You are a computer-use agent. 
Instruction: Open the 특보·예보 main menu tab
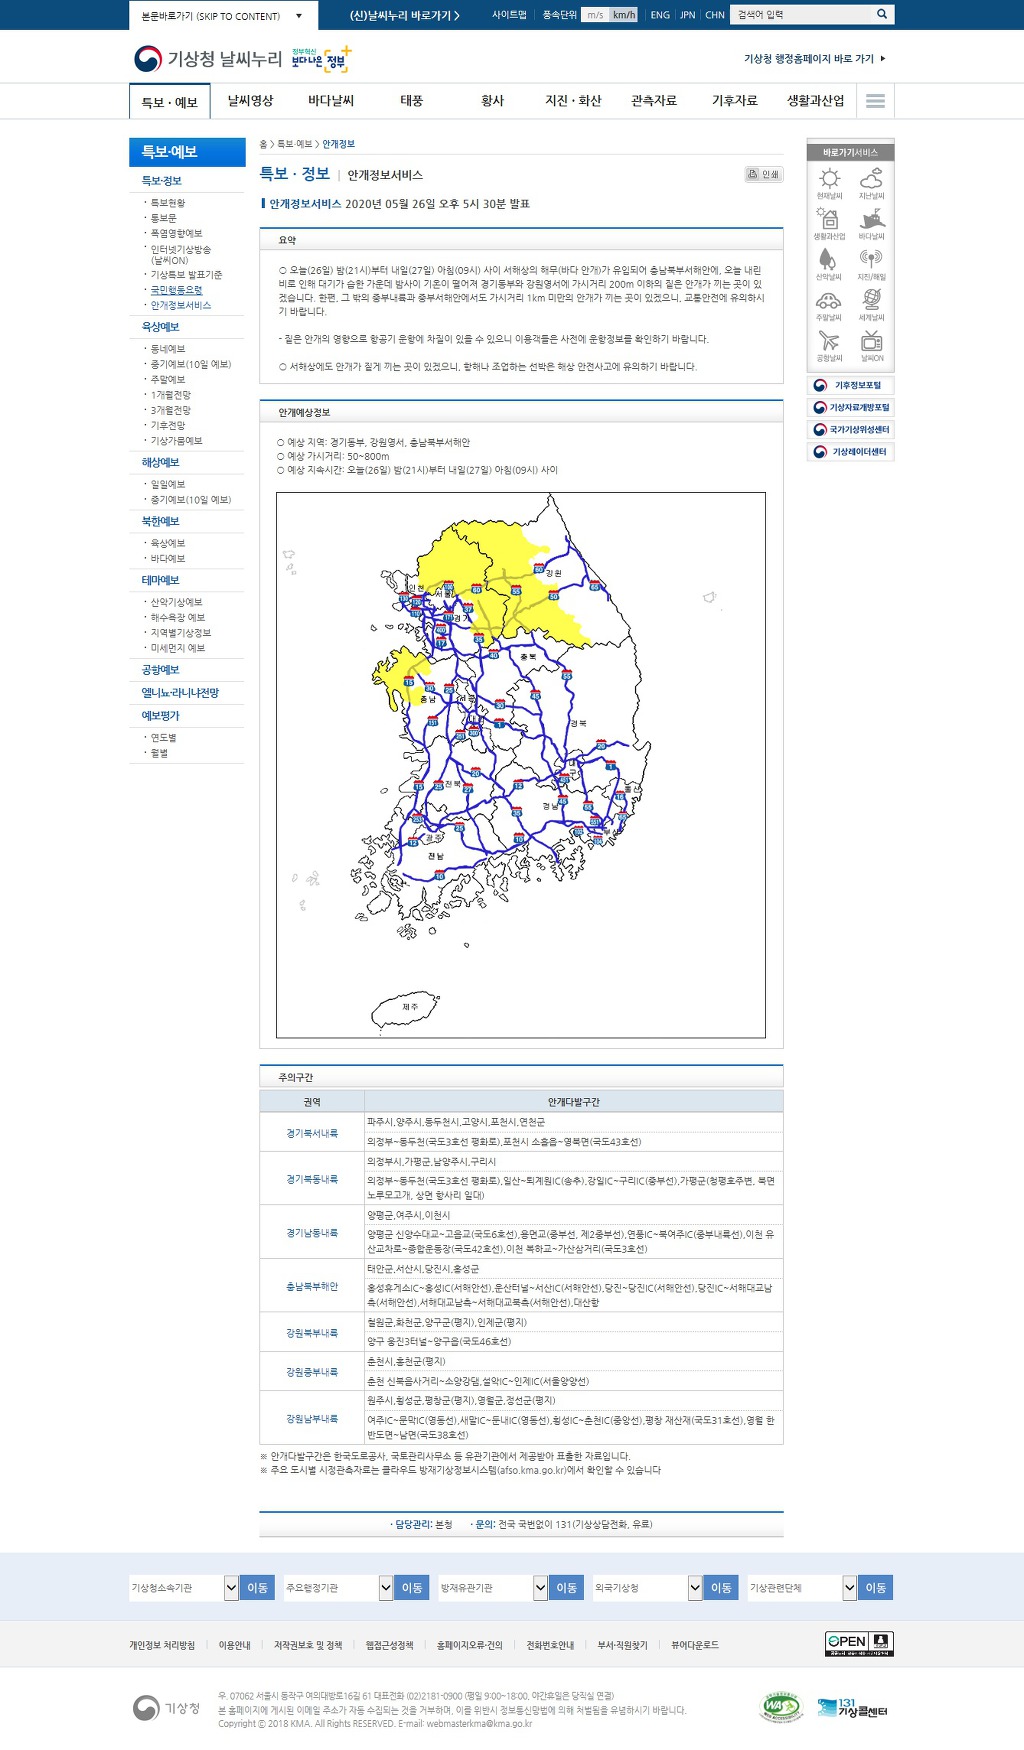(170, 102)
